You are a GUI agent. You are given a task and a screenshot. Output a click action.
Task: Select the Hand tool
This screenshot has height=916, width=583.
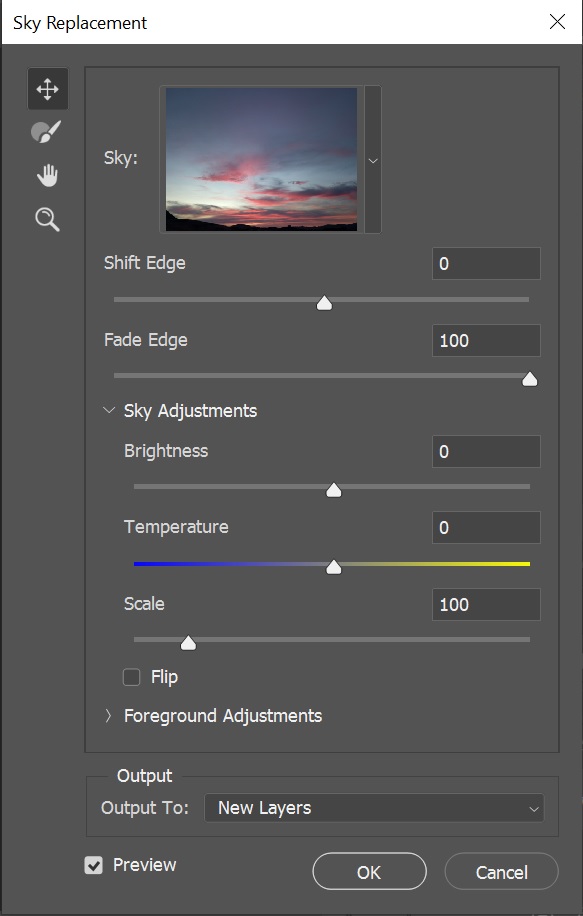[x=47, y=175]
